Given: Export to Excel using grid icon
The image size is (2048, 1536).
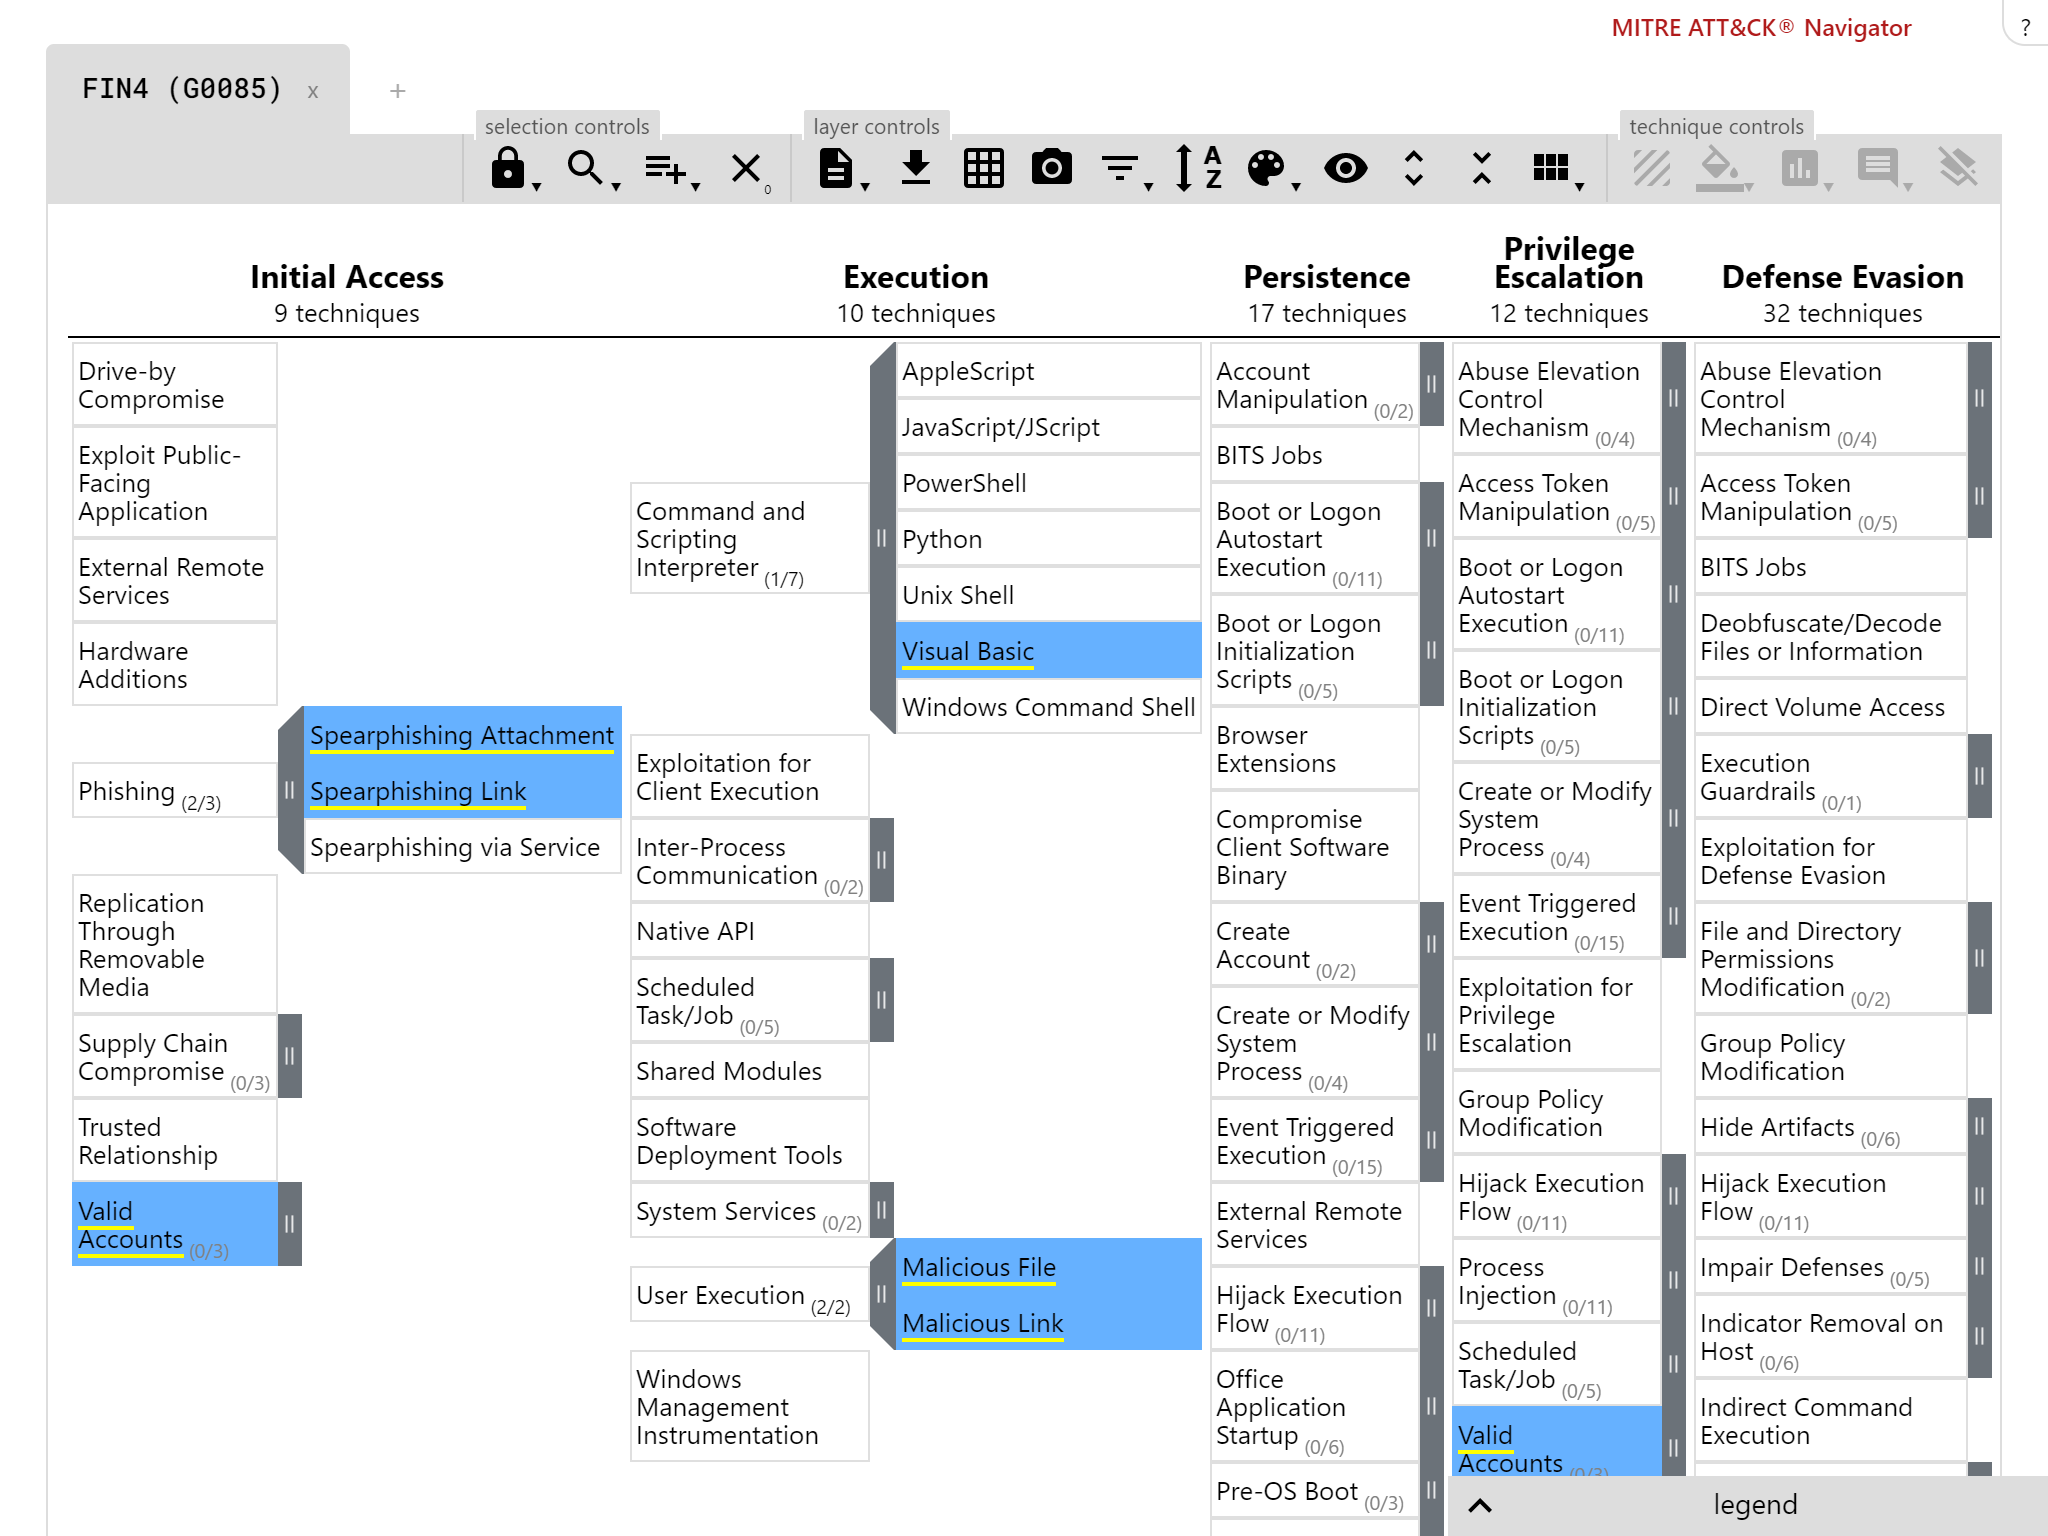Looking at the screenshot, I should (x=984, y=168).
